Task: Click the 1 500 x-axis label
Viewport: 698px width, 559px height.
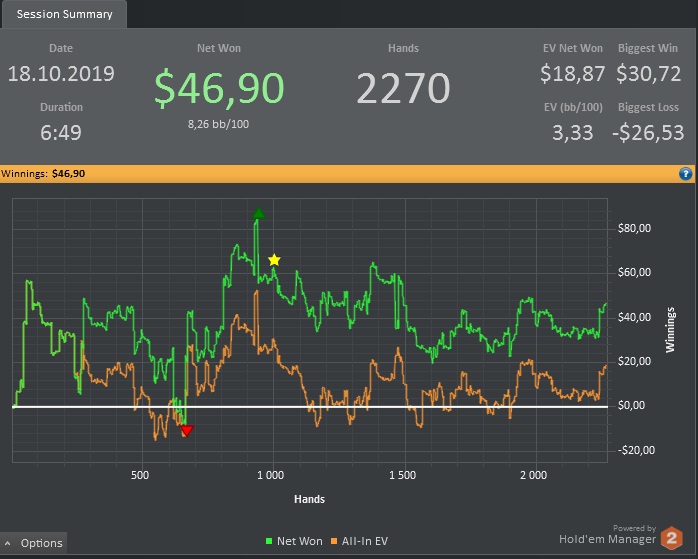Action: [402, 475]
